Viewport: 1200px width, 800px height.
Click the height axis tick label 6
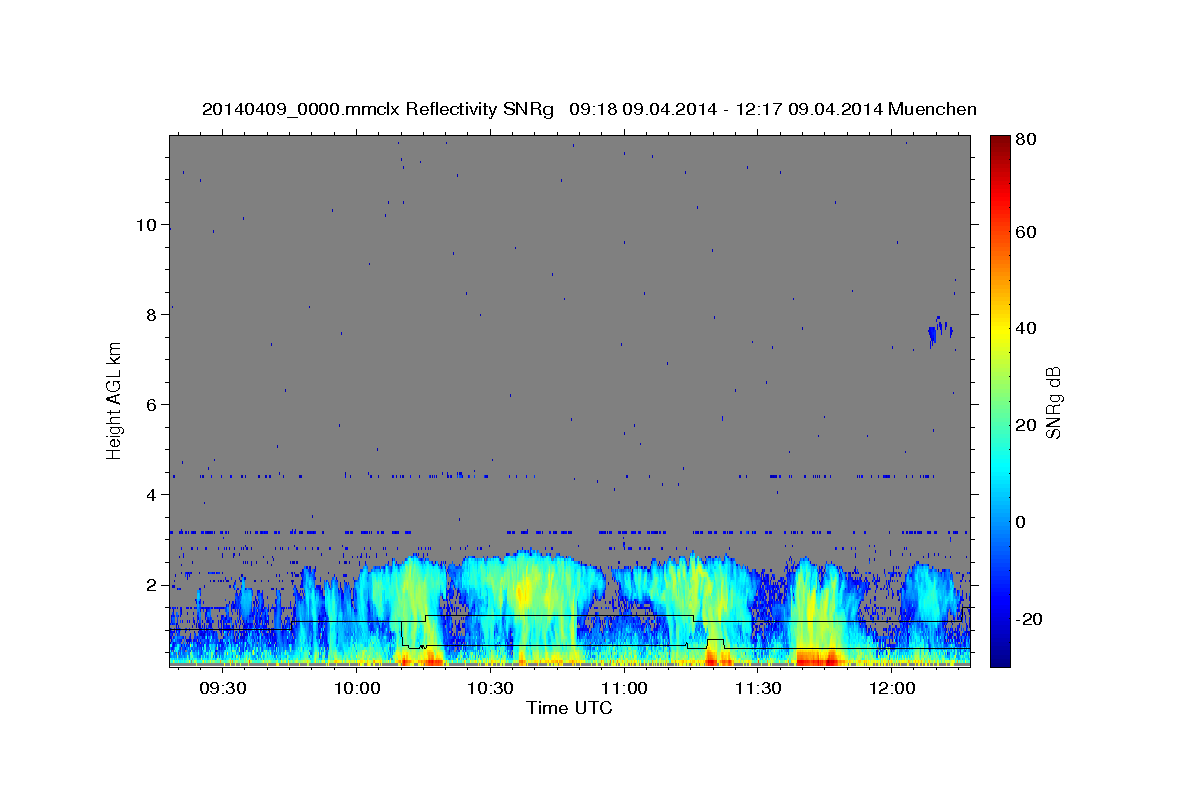[152, 404]
